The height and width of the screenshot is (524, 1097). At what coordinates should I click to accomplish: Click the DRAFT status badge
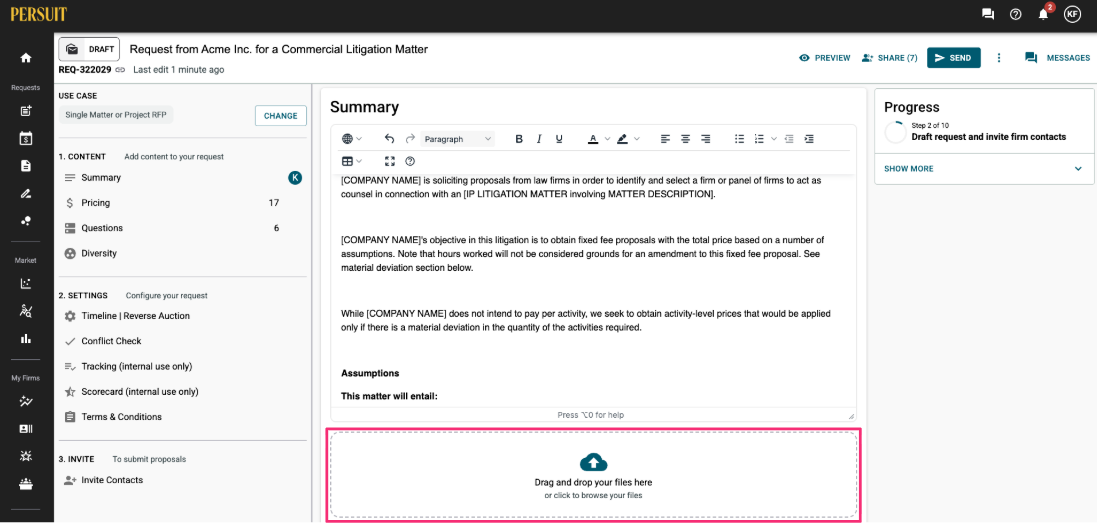(x=90, y=50)
